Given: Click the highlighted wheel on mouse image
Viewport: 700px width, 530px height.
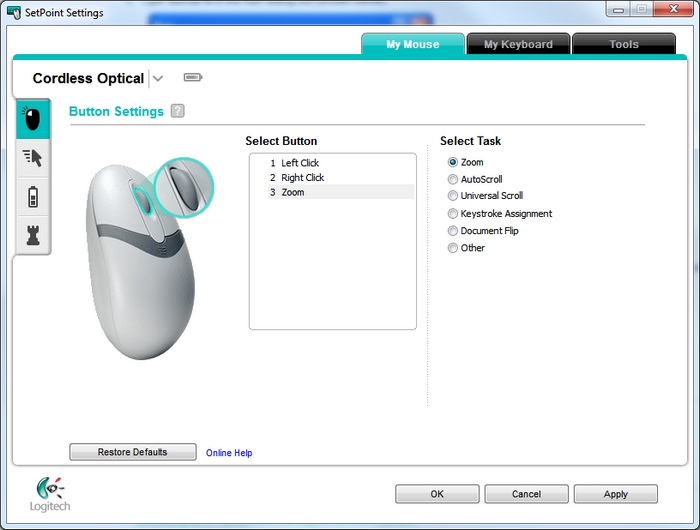Looking at the screenshot, I should point(143,200).
